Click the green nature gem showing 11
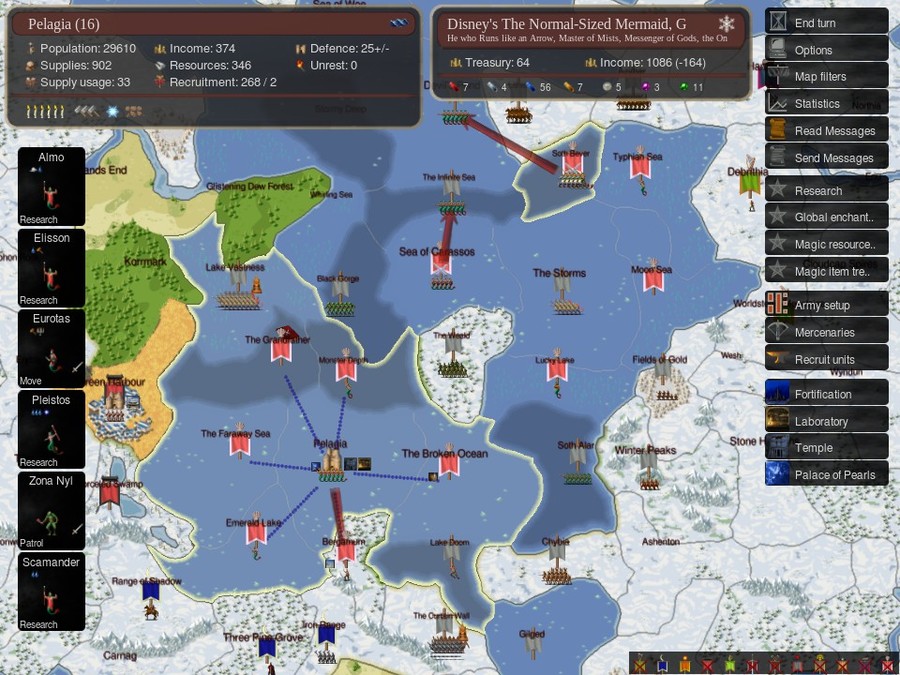This screenshot has height=675, width=900. point(683,87)
